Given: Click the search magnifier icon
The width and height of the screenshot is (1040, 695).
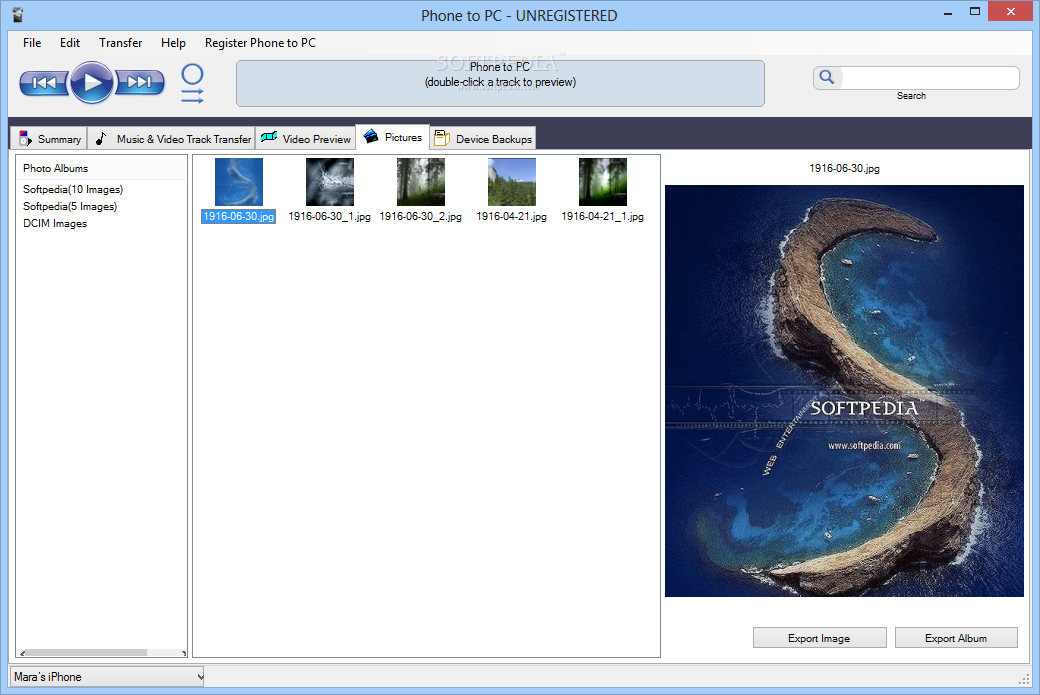Looking at the screenshot, I should [826, 78].
